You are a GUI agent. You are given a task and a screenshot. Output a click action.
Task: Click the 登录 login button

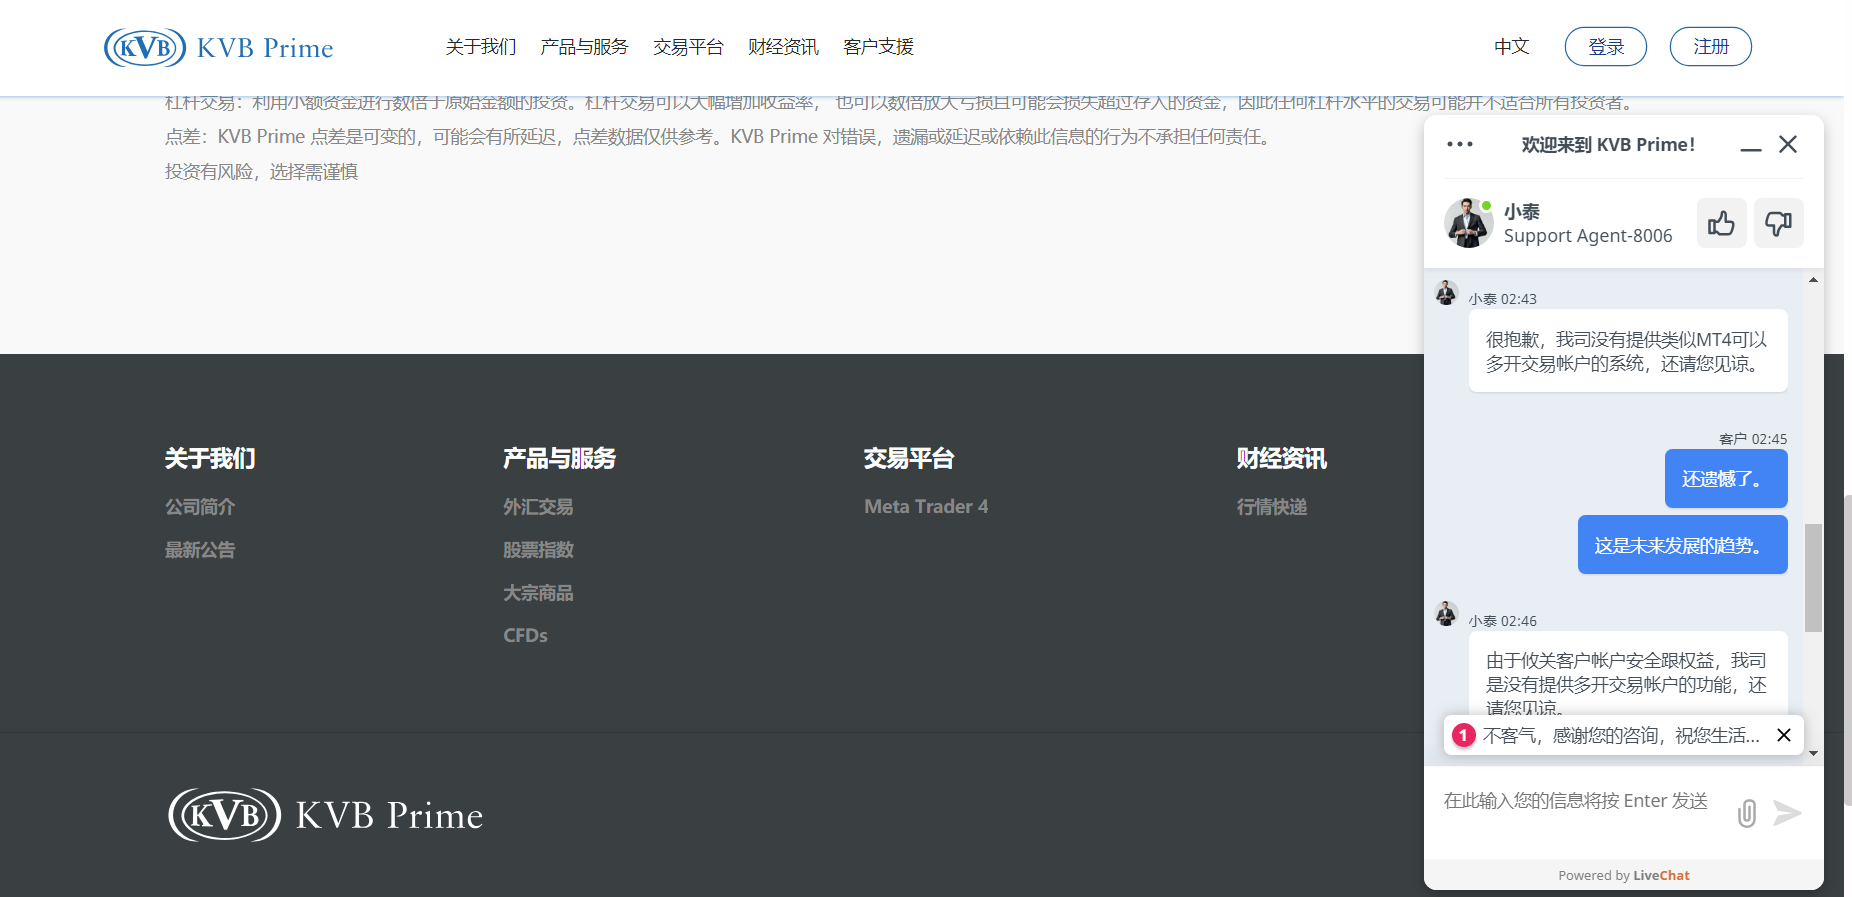click(1606, 47)
